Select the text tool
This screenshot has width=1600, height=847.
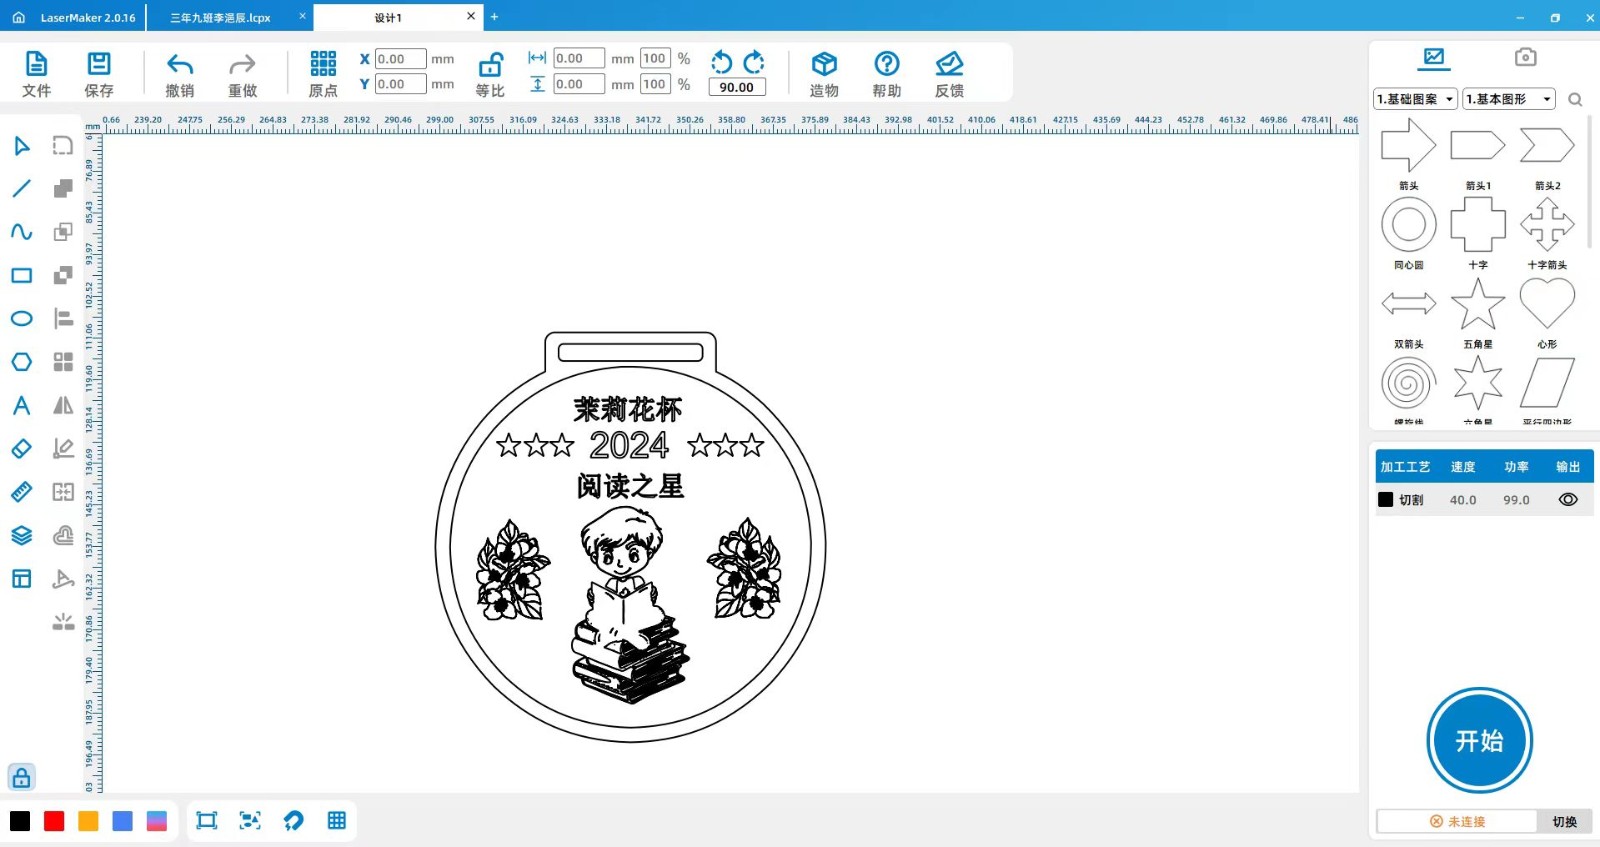[x=21, y=405]
